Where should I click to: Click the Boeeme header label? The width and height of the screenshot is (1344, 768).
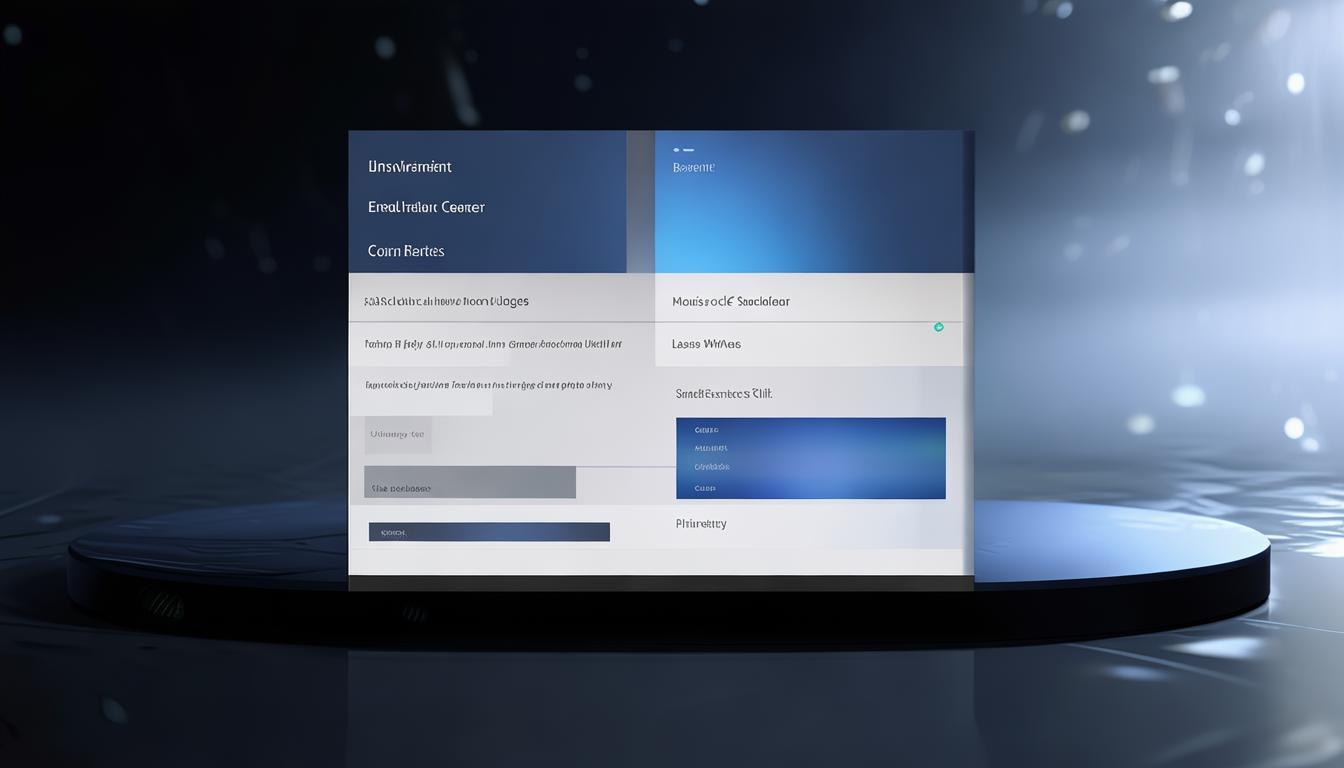click(694, 168)
